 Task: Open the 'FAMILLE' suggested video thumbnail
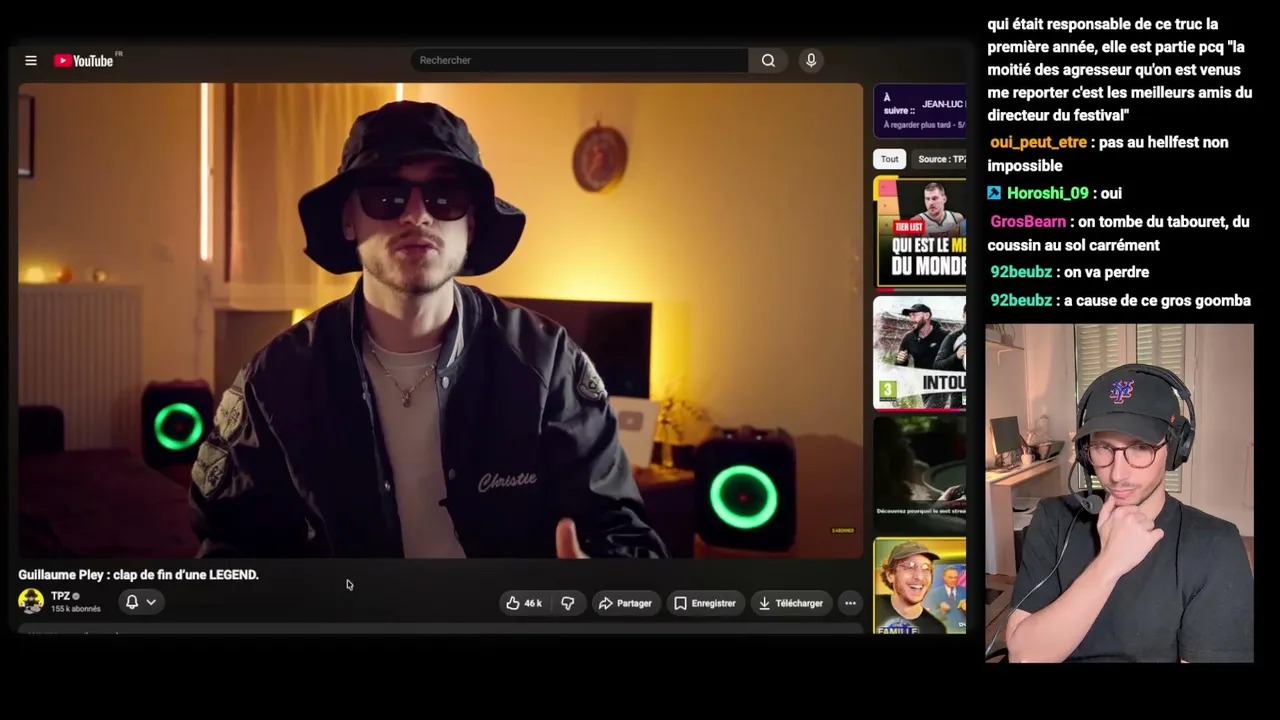coord(920,585)
